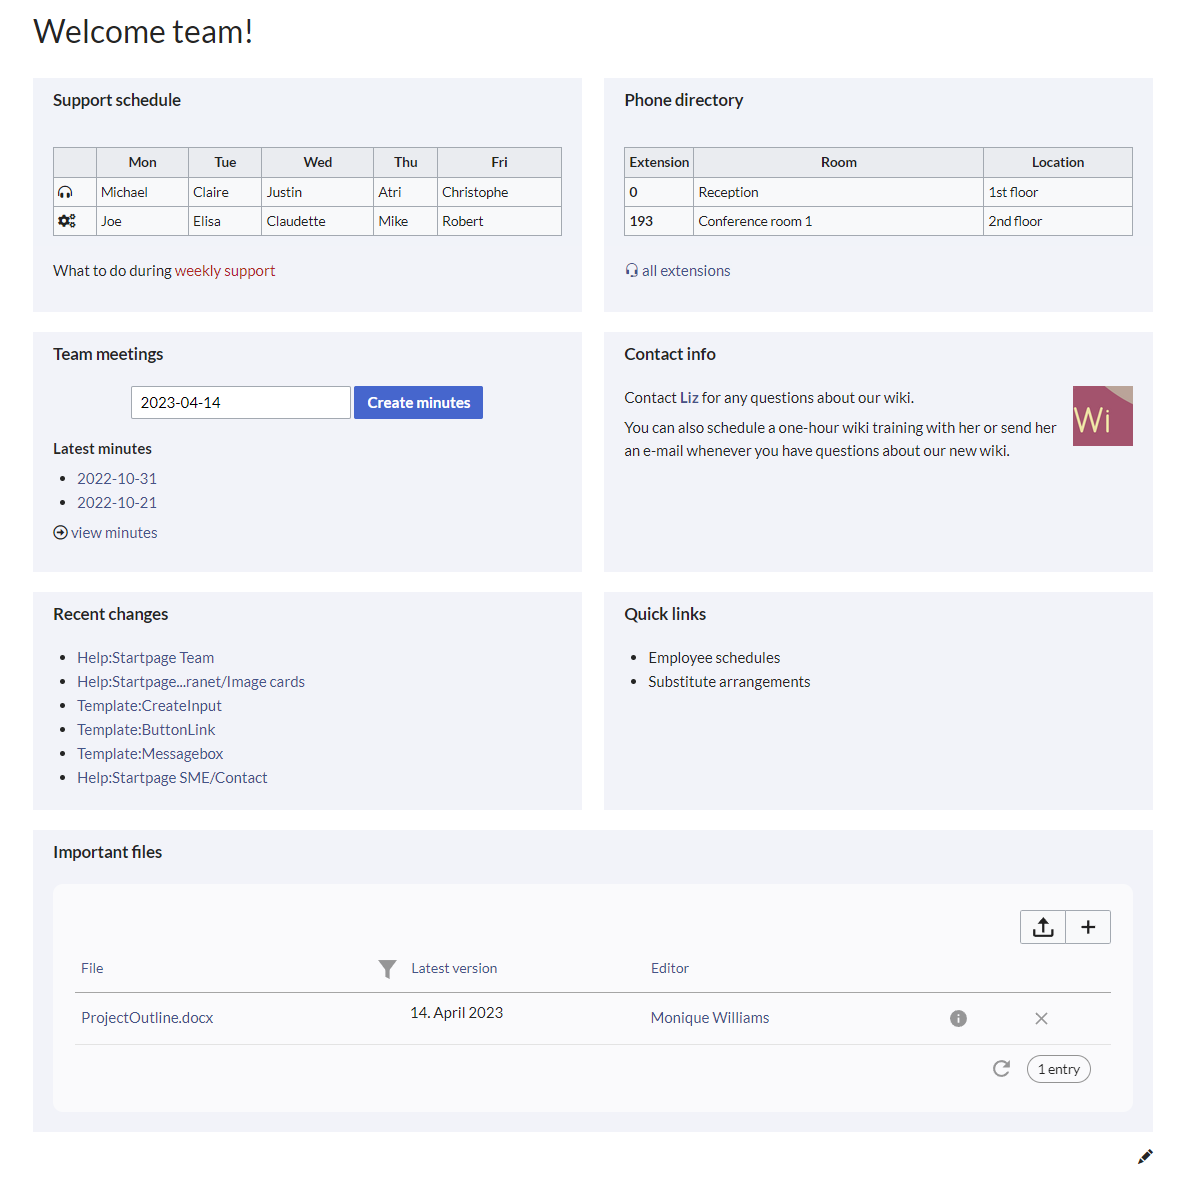Open Substitute arrangements quick link
The height and width of the screenshot is (1182, 1189).
[729, 682]
